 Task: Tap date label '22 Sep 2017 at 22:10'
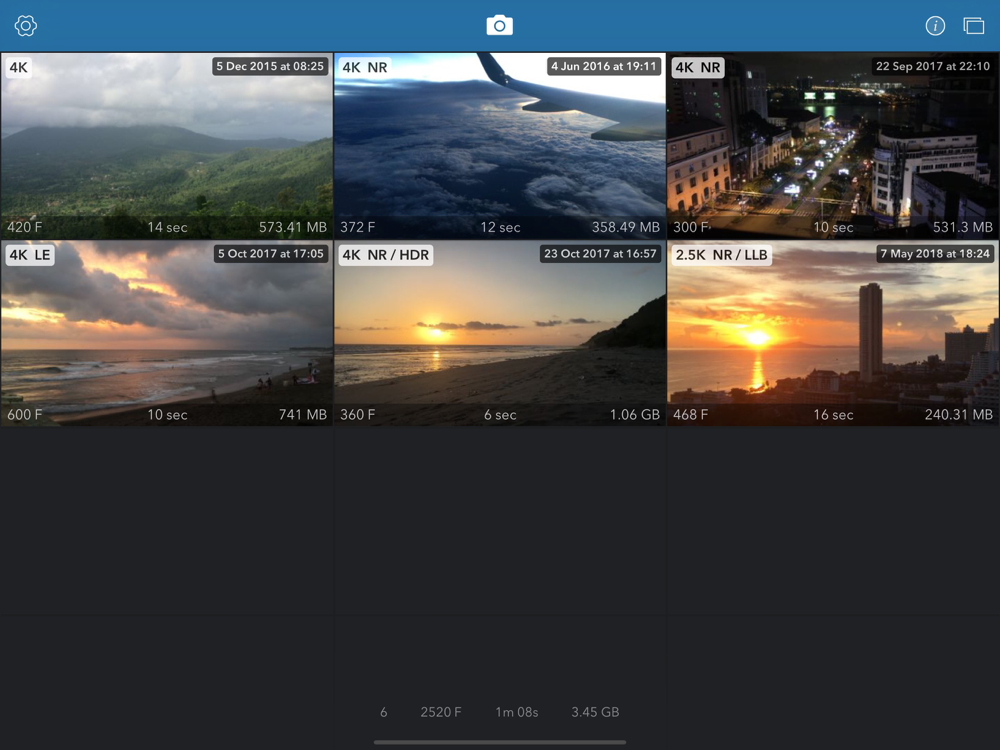[932, 66]
